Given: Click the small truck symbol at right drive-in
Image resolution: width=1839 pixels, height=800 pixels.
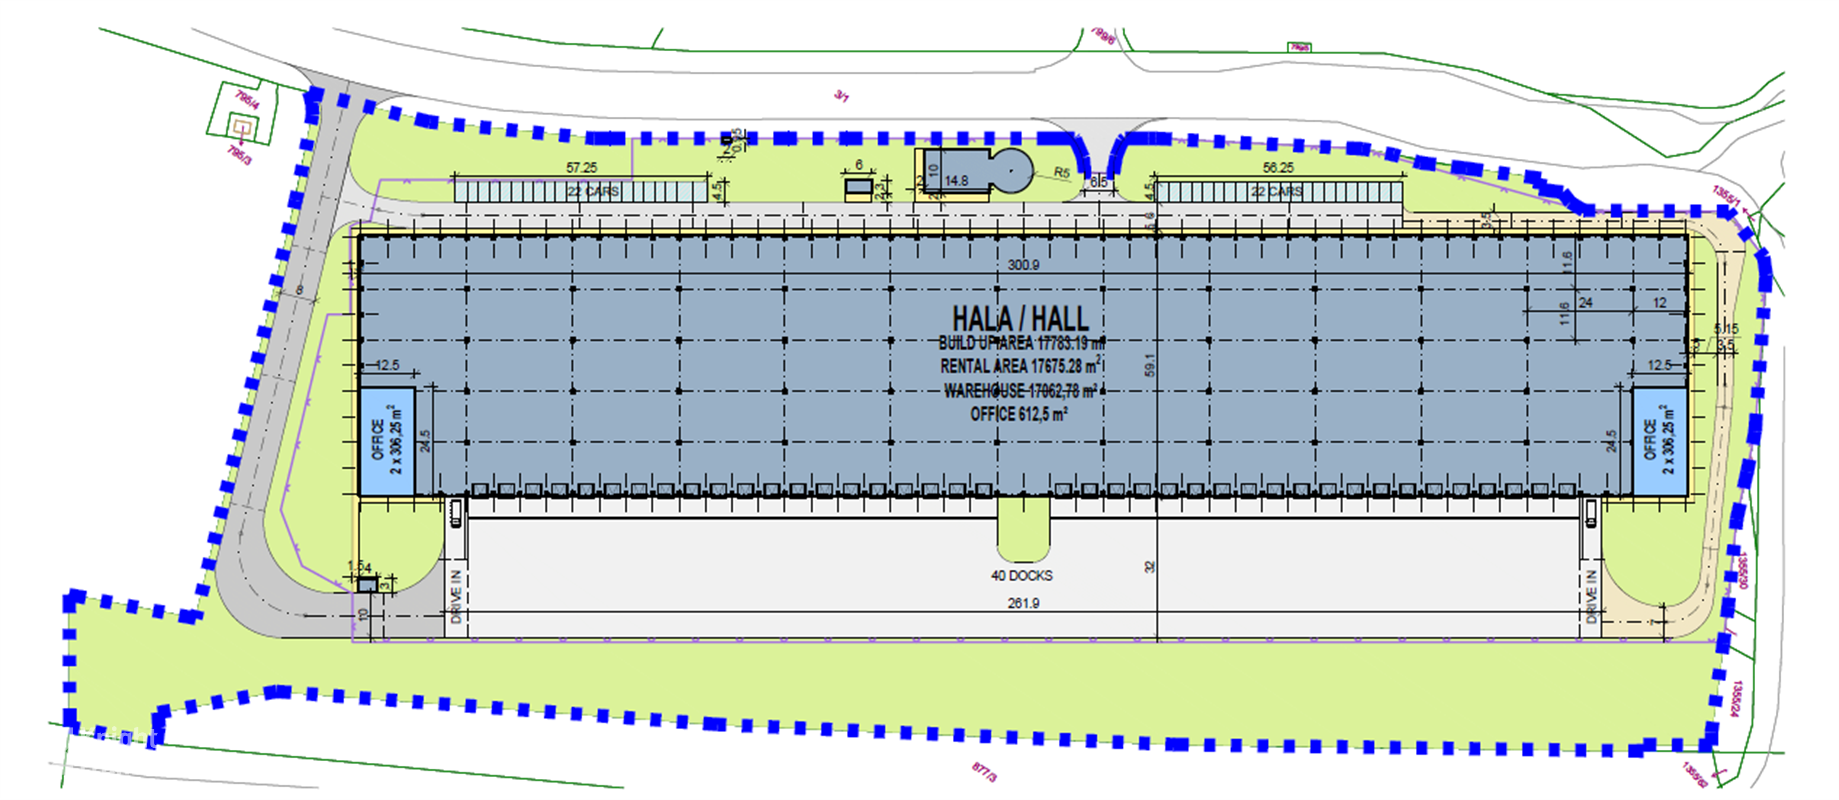Looking at the screenshot, I should [1590, 513].
